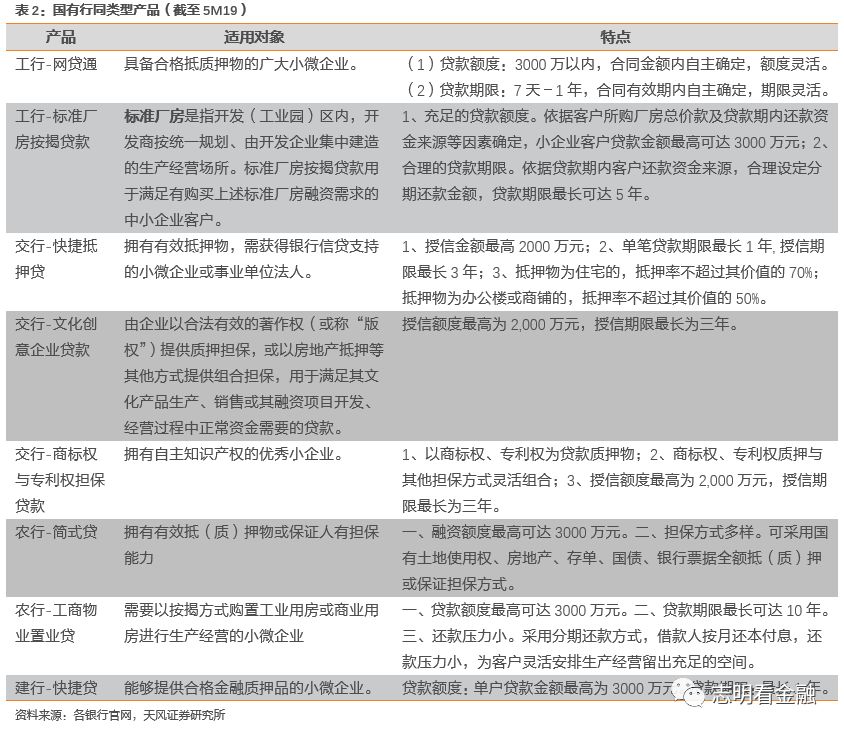Click '拥有自主知识产权的优秀小企业' cell

tap(234, 454)
